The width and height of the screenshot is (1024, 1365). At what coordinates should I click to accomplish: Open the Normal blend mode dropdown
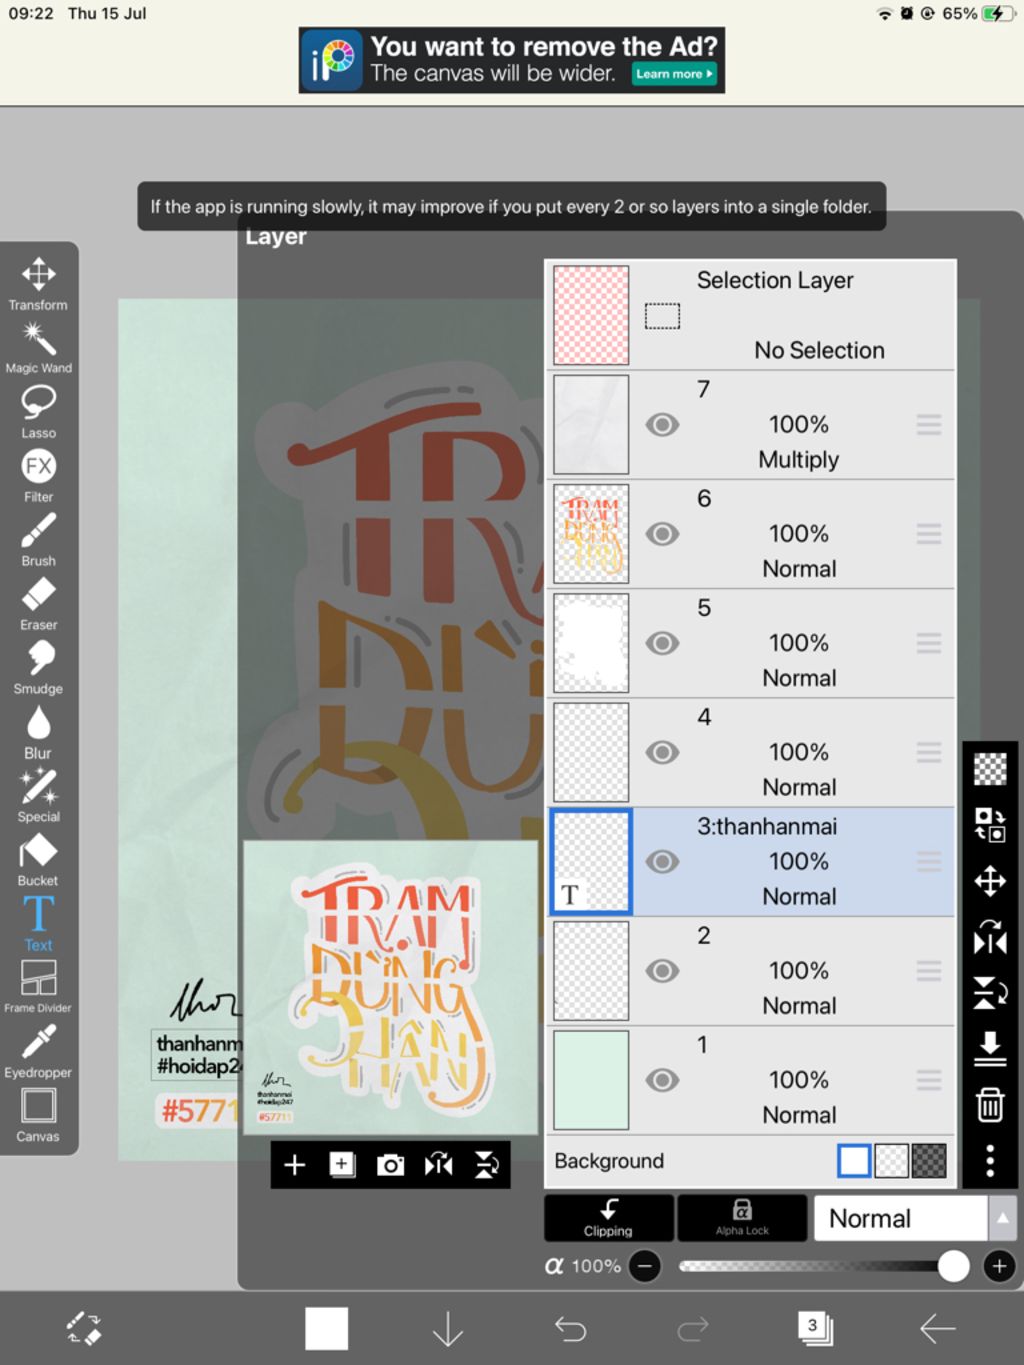901,1218
